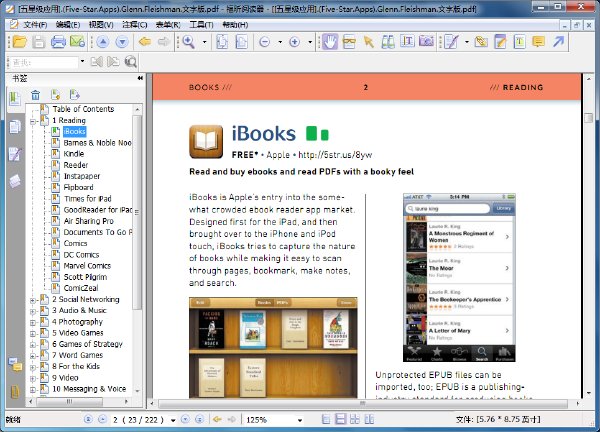This screenshot has height=432, width=600.
Task: Click the document horizontal scrollbar
Action: 362,403
